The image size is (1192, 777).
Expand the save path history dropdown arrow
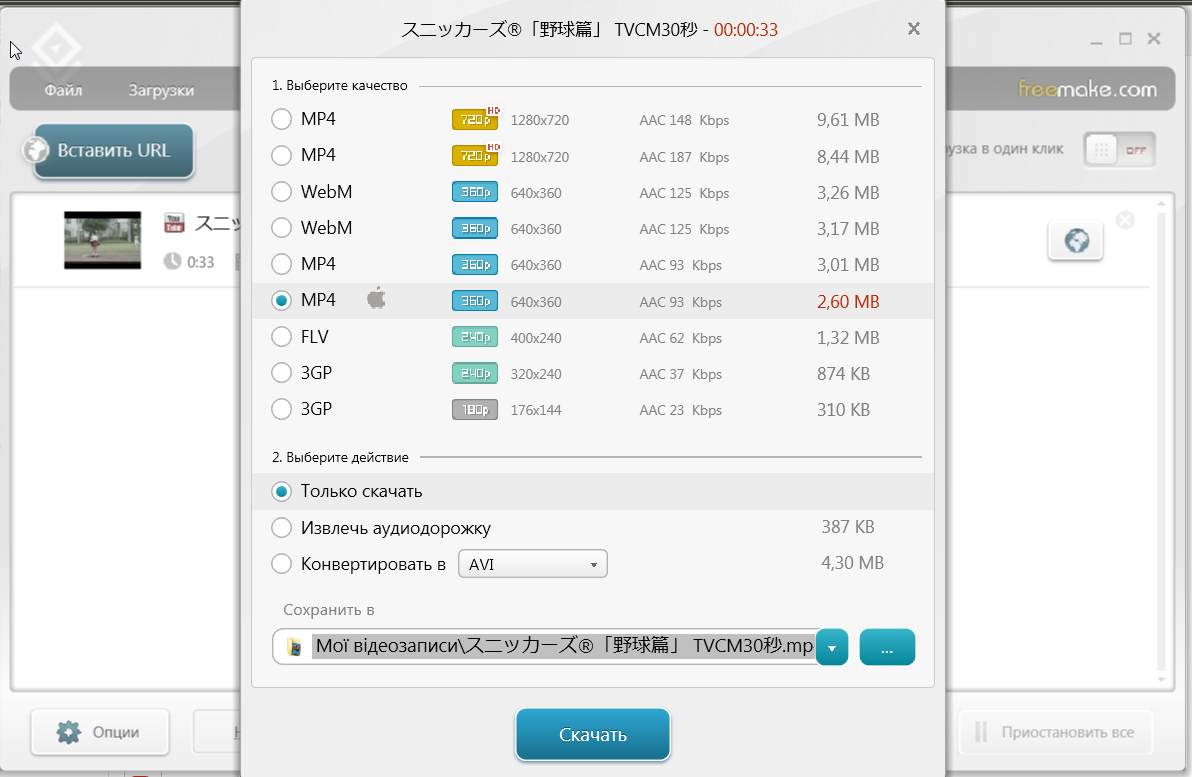832,648
